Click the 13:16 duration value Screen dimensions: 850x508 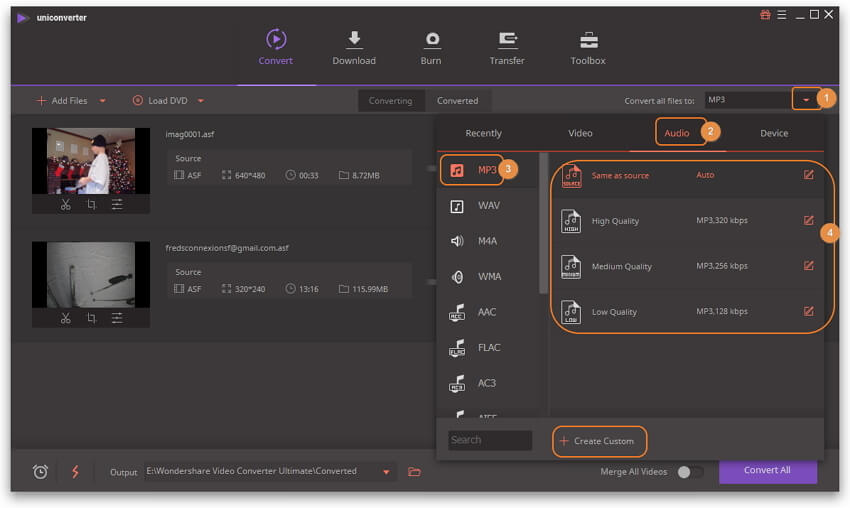309,289
